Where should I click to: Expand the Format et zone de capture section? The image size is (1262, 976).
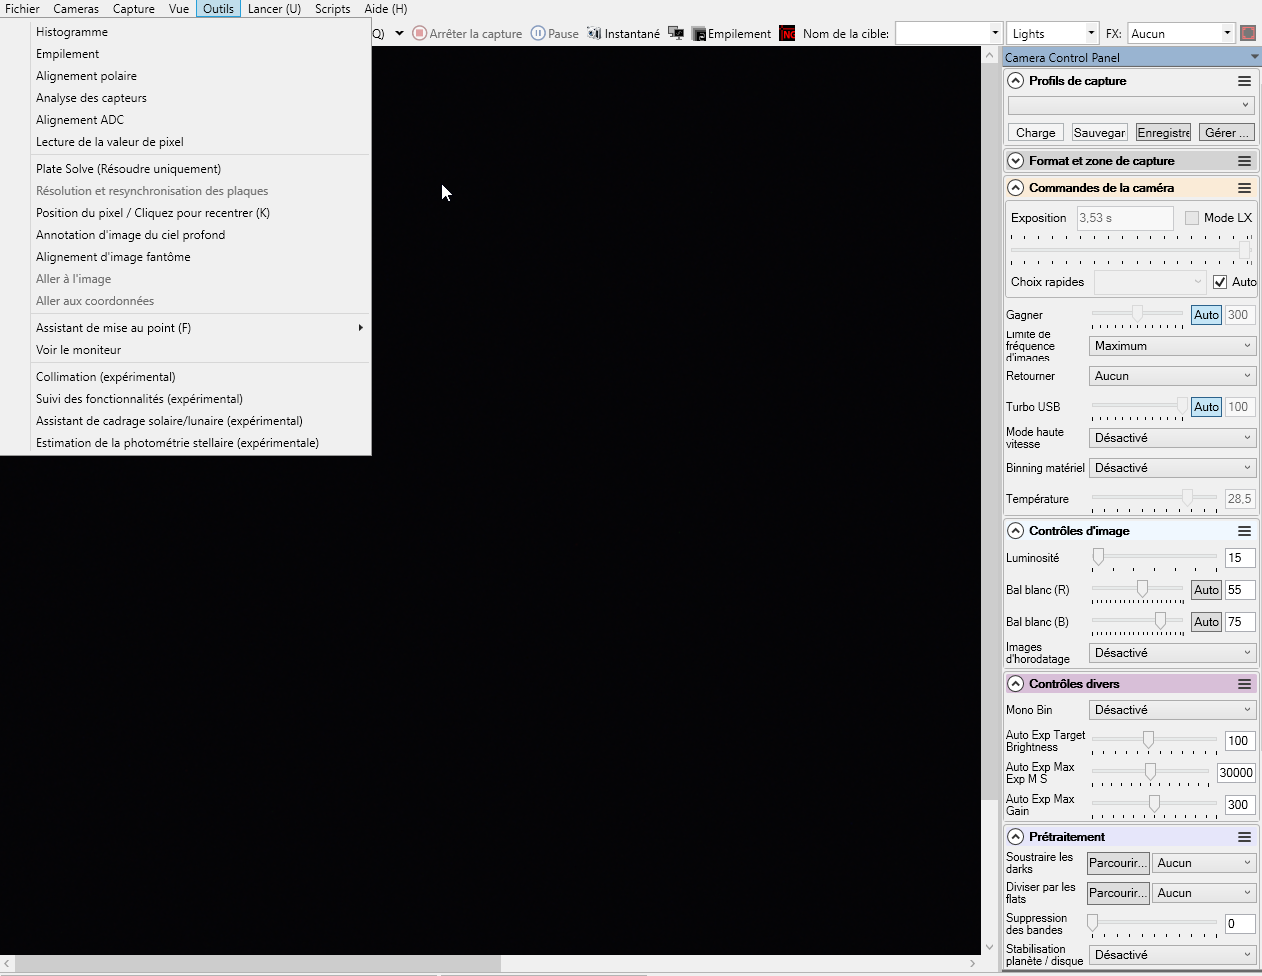point(1016,161)
